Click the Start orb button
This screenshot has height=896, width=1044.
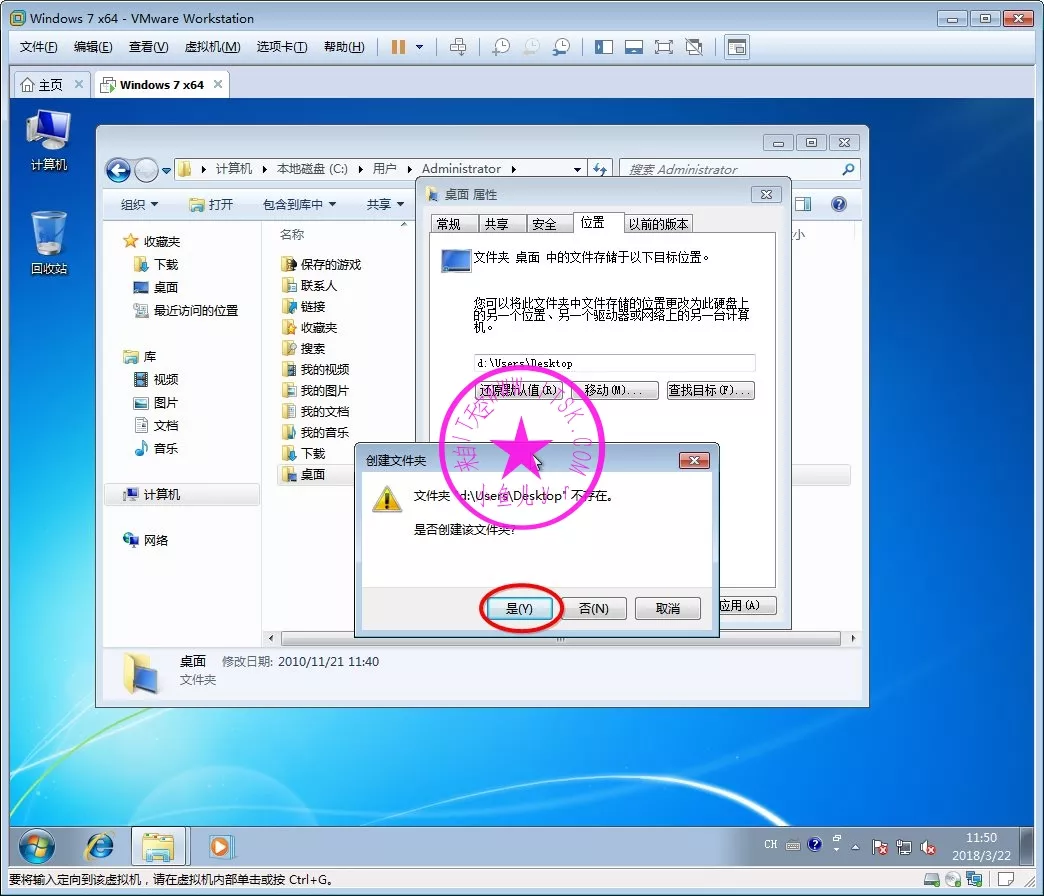[x=38, y=846]
